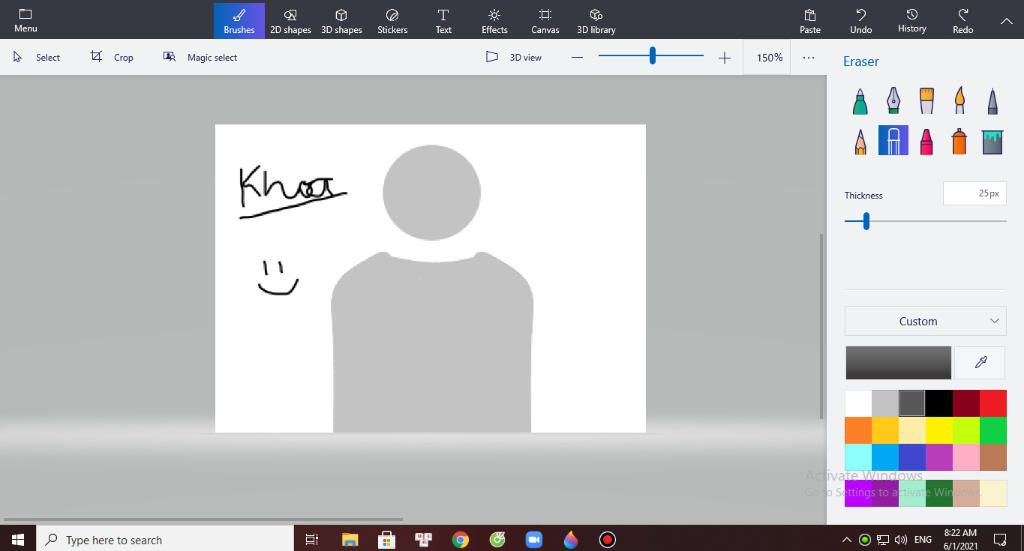Open the Text tab
Image resolution: width=1024 pixels, height=551 pixels.
[443, 21]
